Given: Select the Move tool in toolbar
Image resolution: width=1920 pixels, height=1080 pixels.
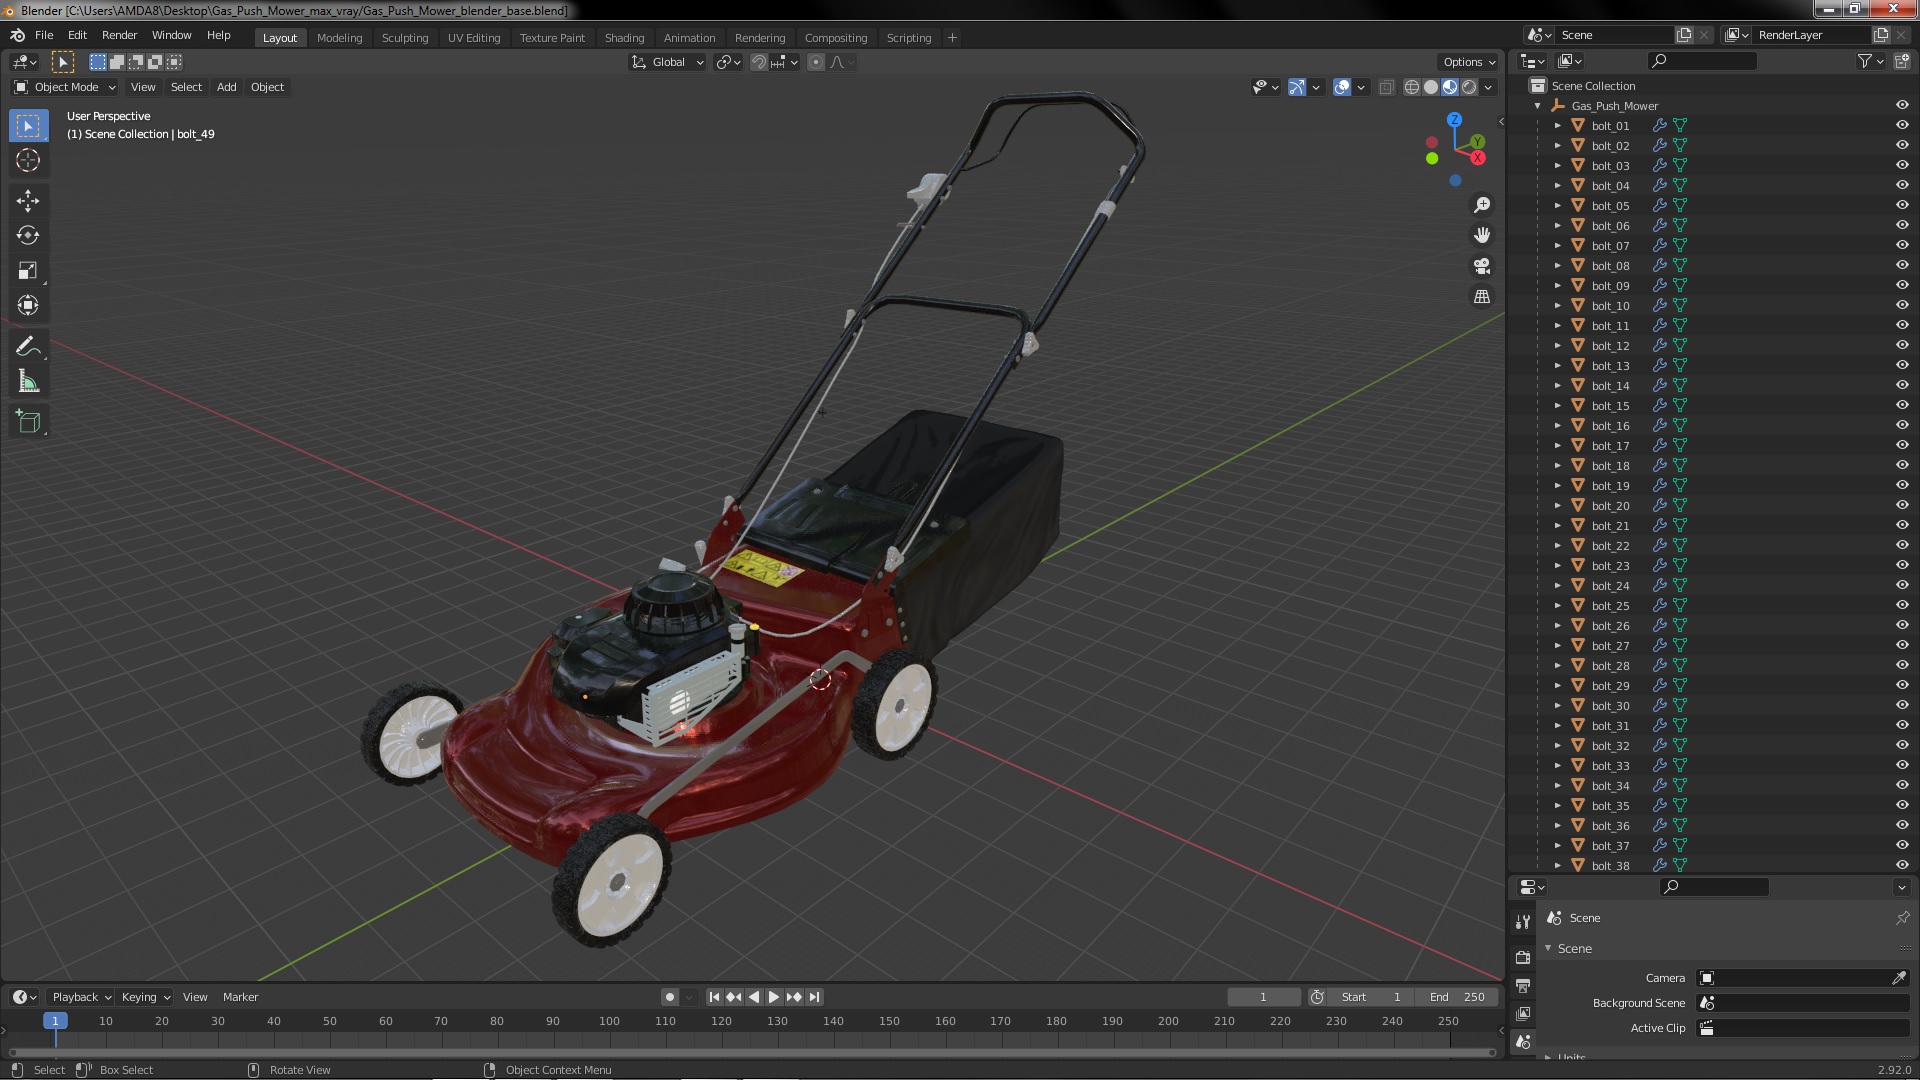Looking at the screenshot, I should point(29,198).
